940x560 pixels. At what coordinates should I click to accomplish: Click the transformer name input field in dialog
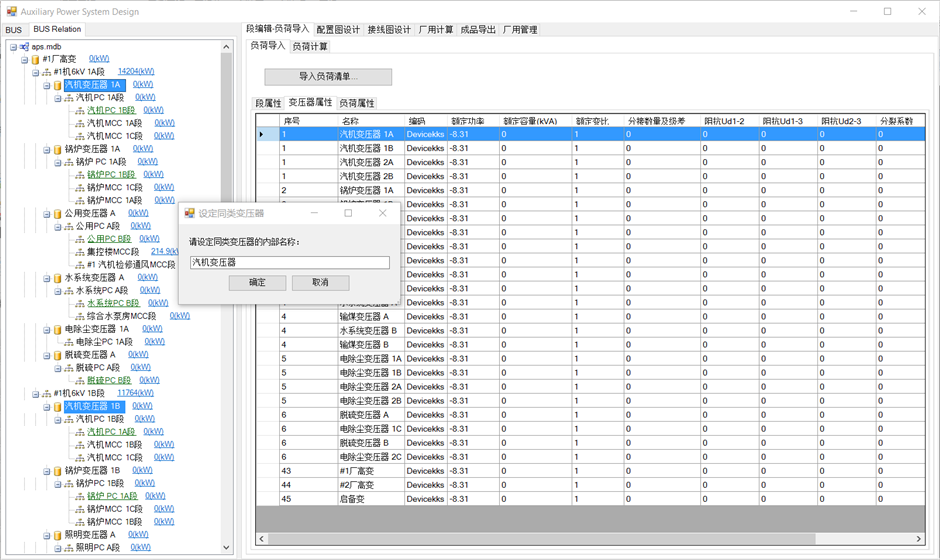tap(290, 263)
